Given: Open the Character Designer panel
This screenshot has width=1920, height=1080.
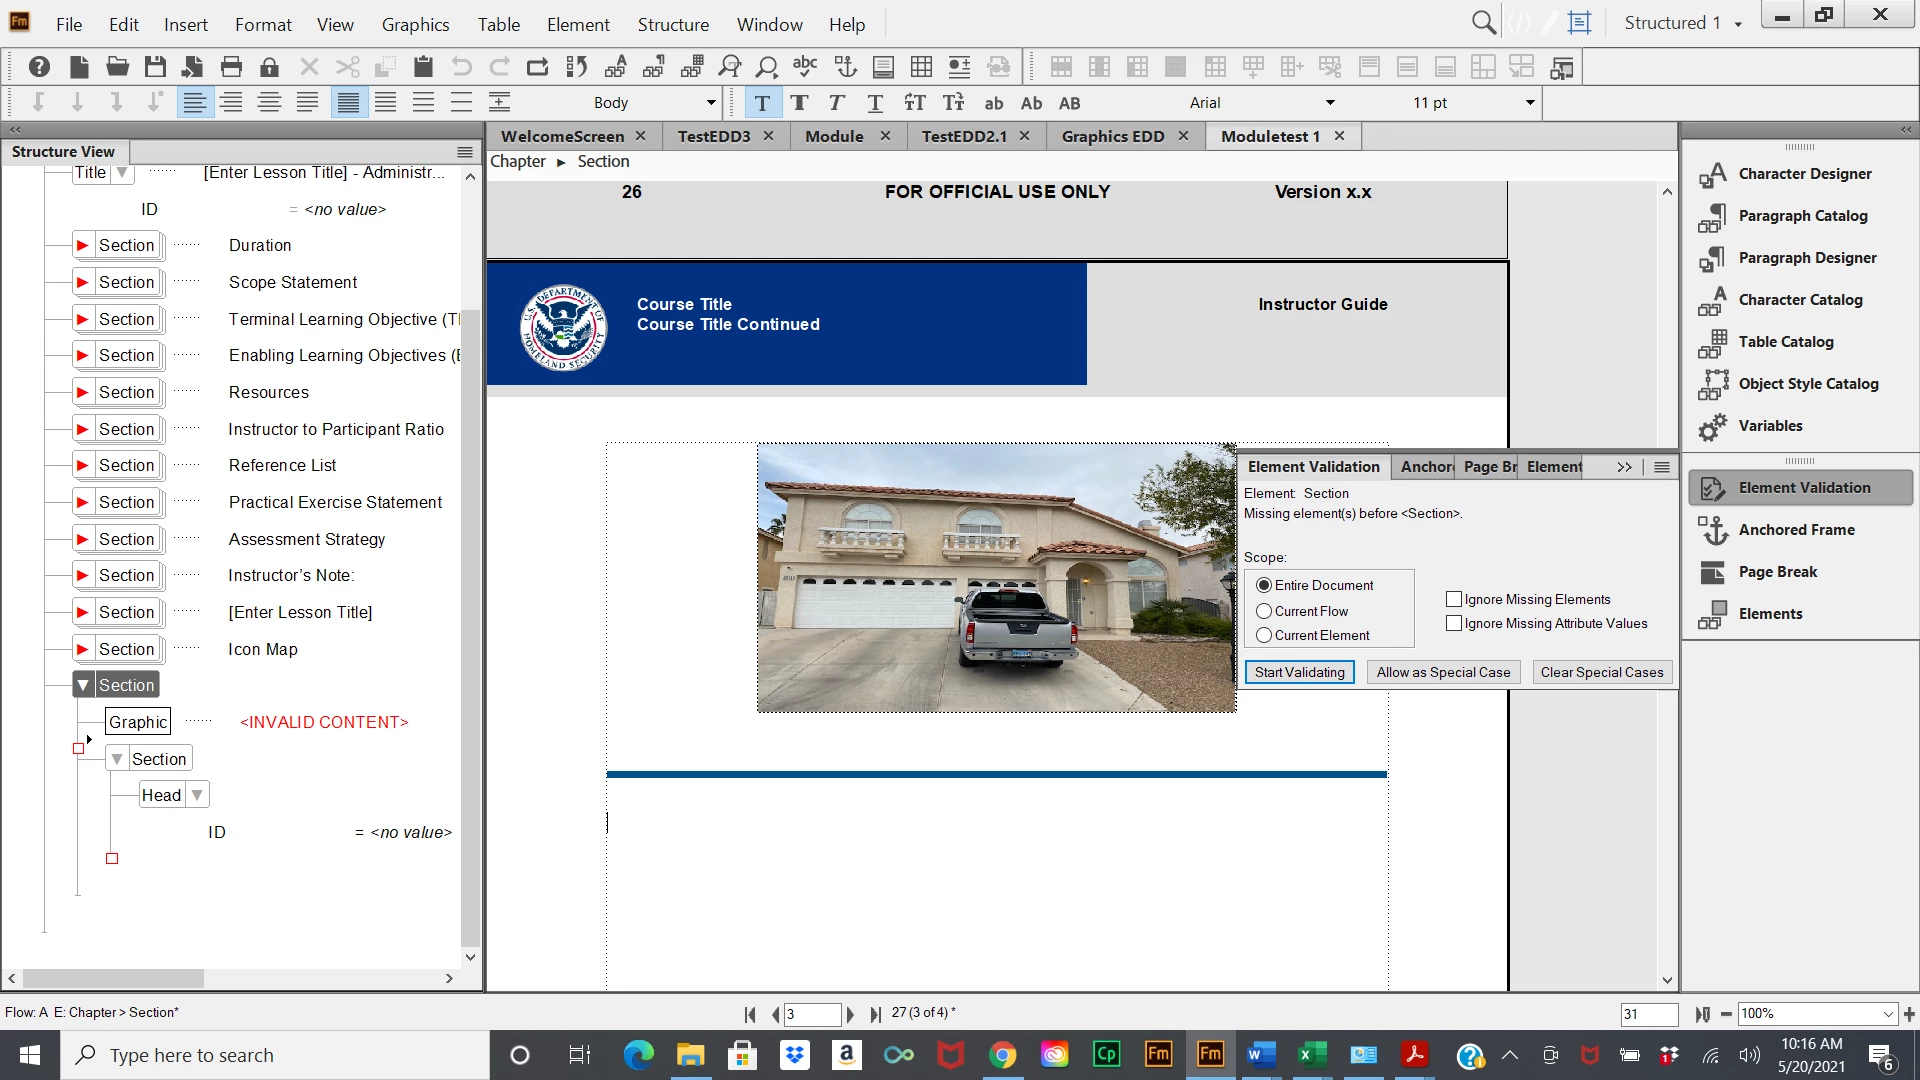Looking at the screenshot, I should pos(1804,174).
